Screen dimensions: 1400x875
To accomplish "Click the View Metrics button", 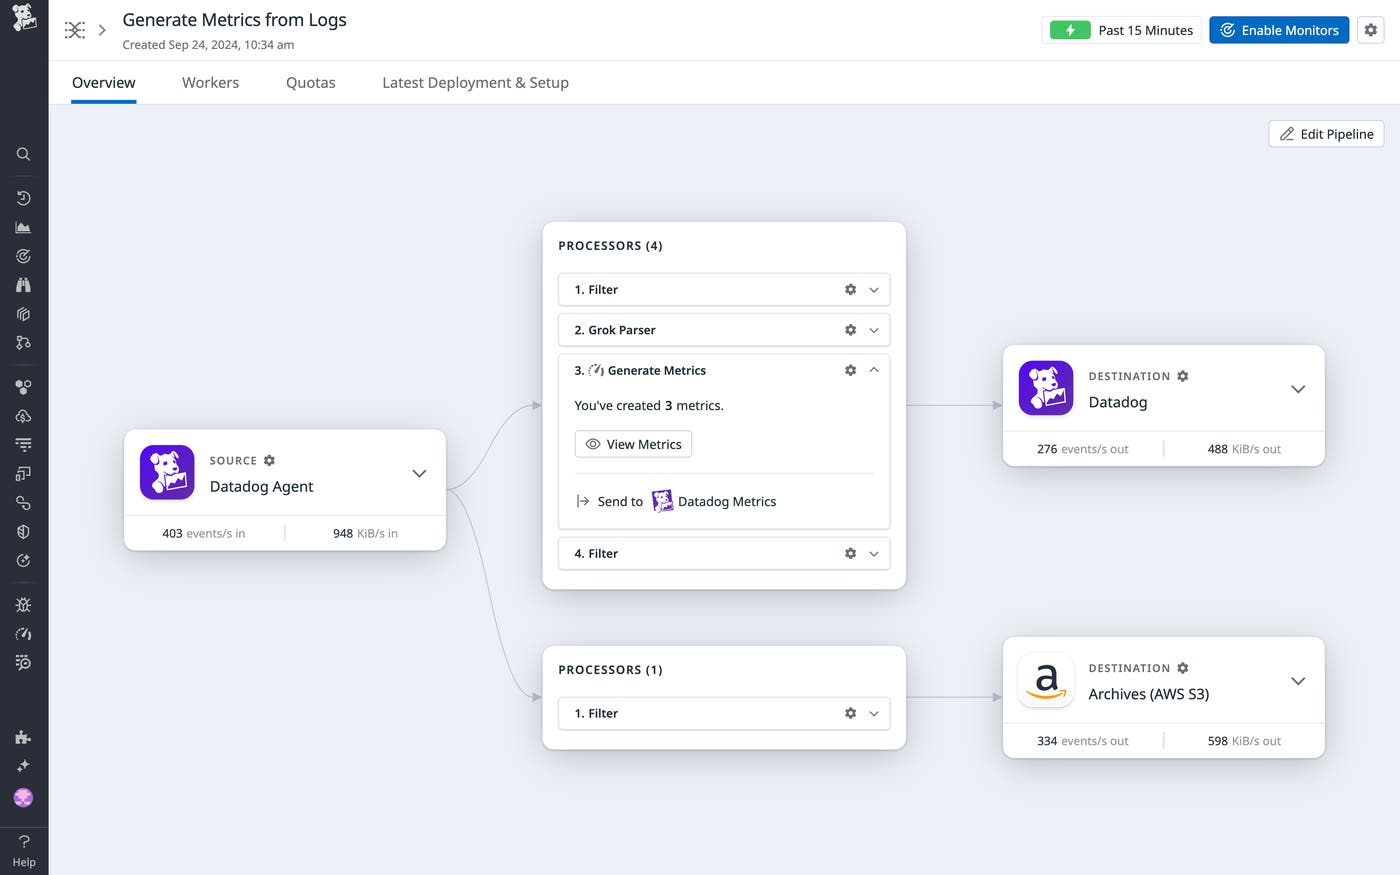I will [633, 444].
